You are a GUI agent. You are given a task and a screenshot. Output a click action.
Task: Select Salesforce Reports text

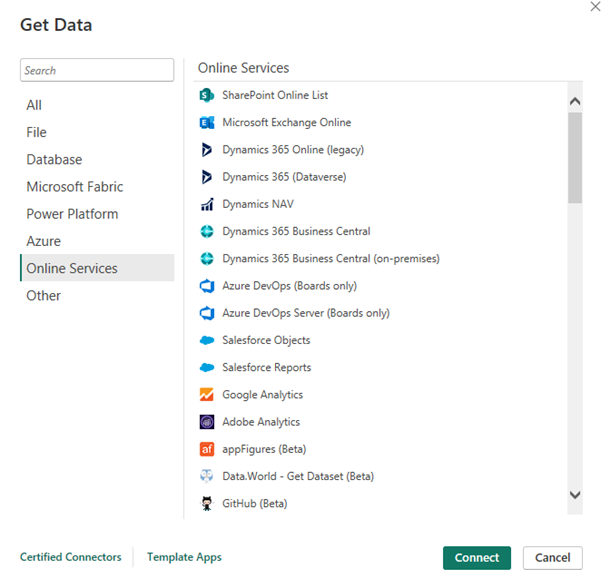(x=266, y=367)
